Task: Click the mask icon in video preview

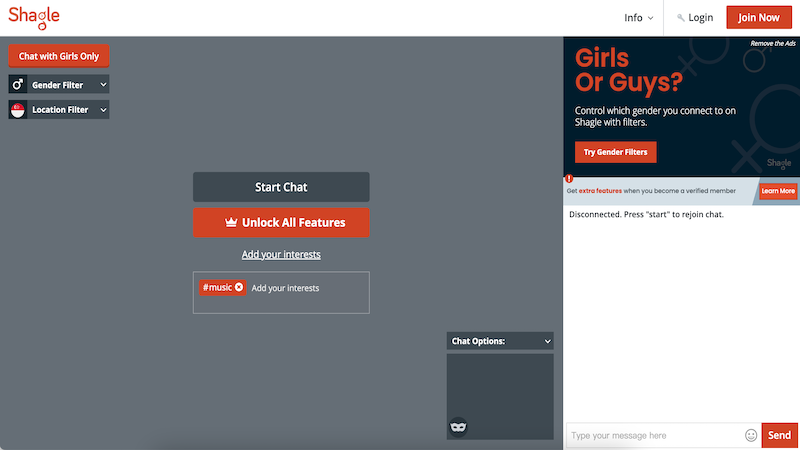Action: pos(458,427)
